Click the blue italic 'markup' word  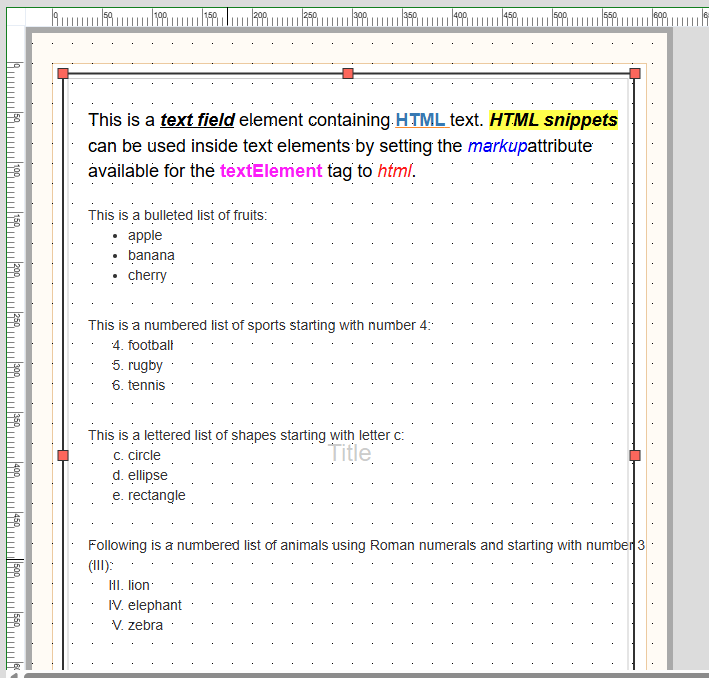pyautogui.click(x=497, y=146)
